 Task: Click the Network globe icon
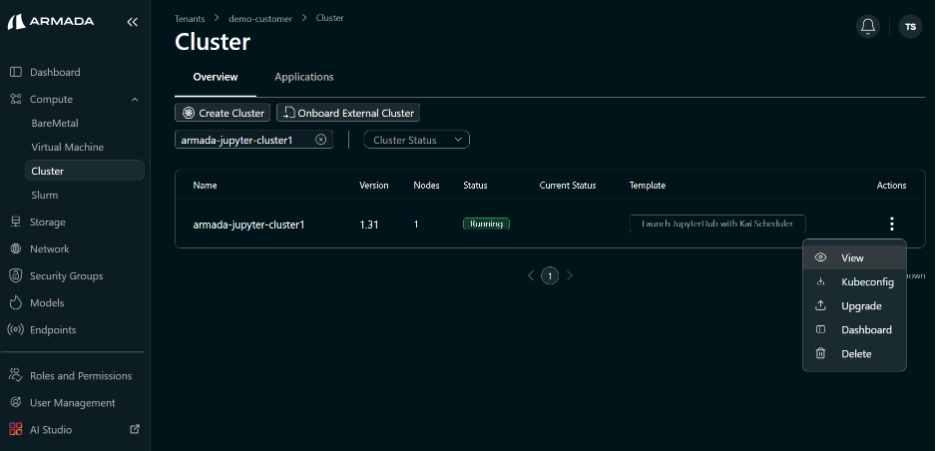pyautogui.click(x=16, y=249)
